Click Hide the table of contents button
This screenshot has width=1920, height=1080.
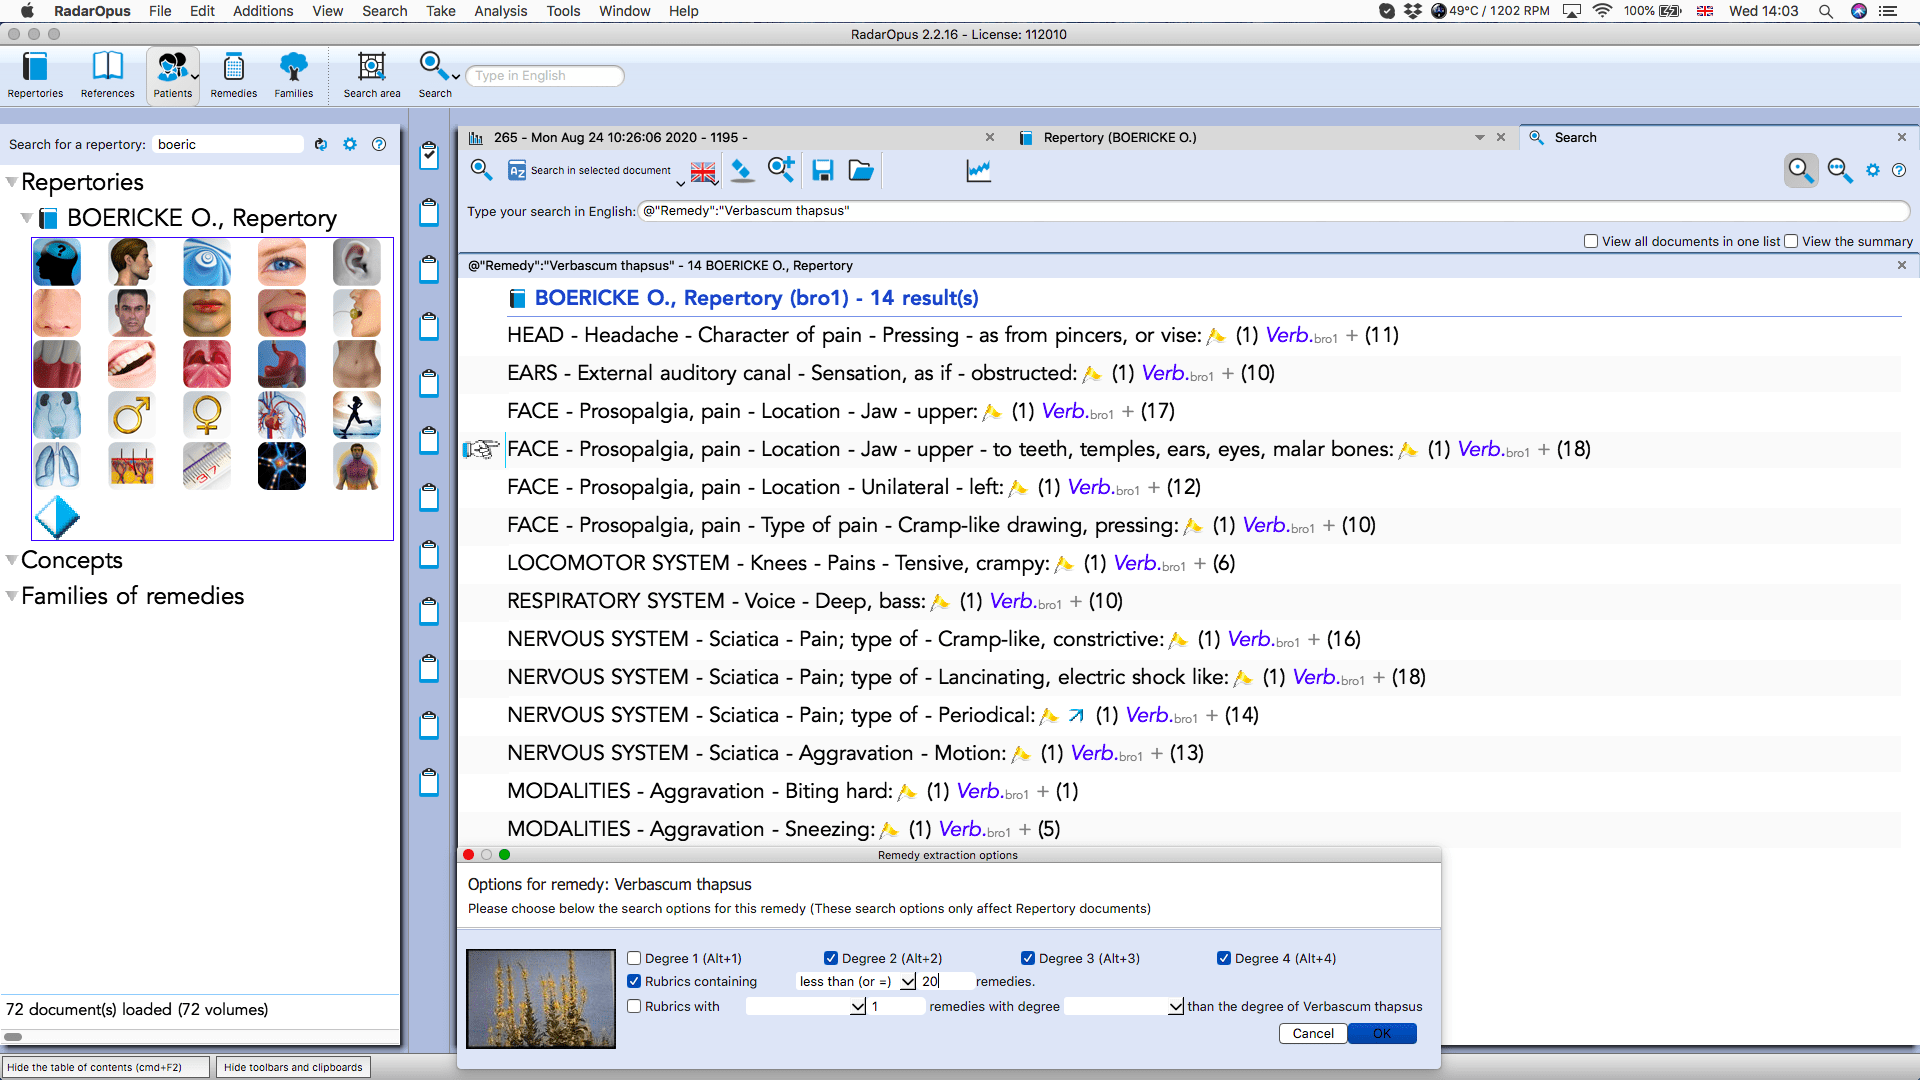tap(106, 1067)
